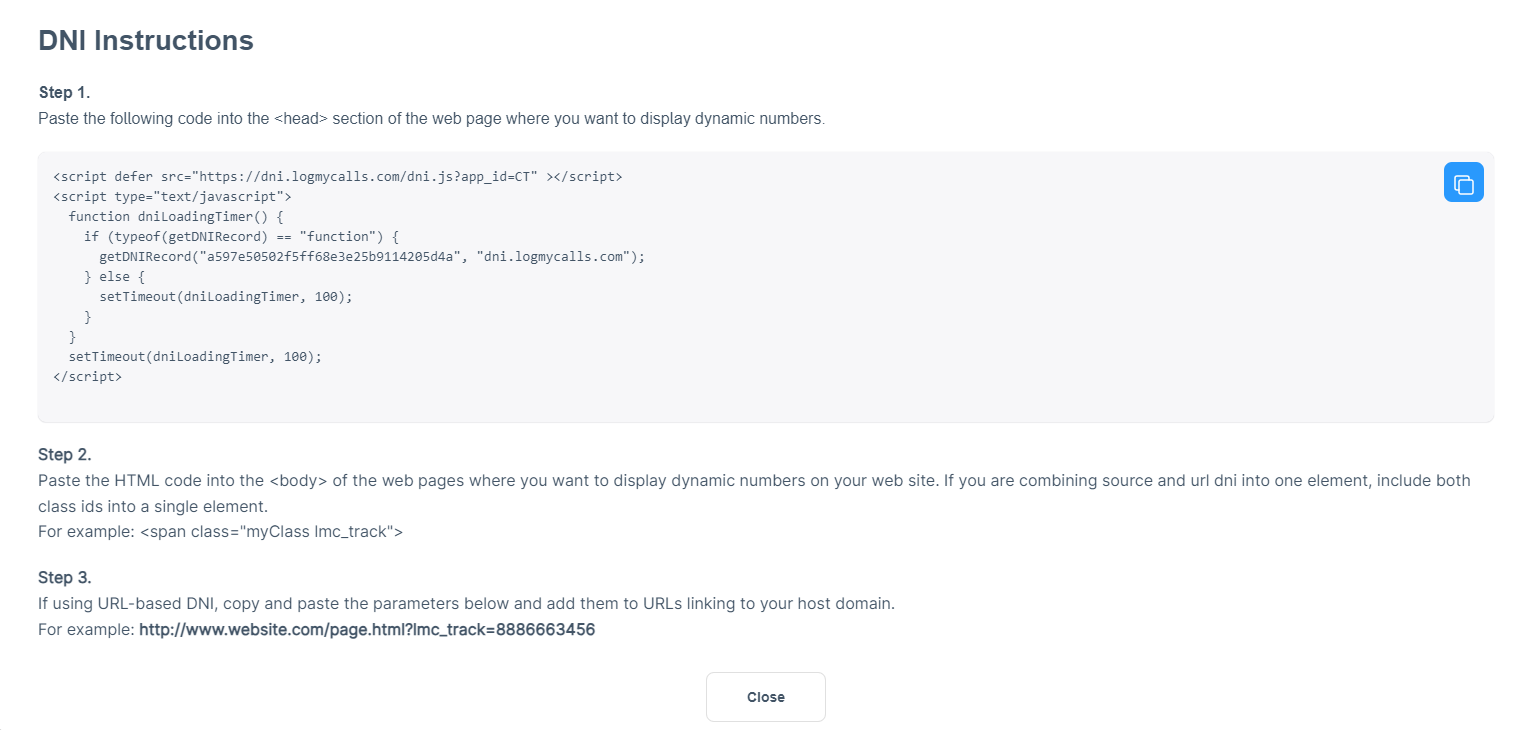
Task: Click the indented setTimeout line inside else
Action: [x=226, y=297]
